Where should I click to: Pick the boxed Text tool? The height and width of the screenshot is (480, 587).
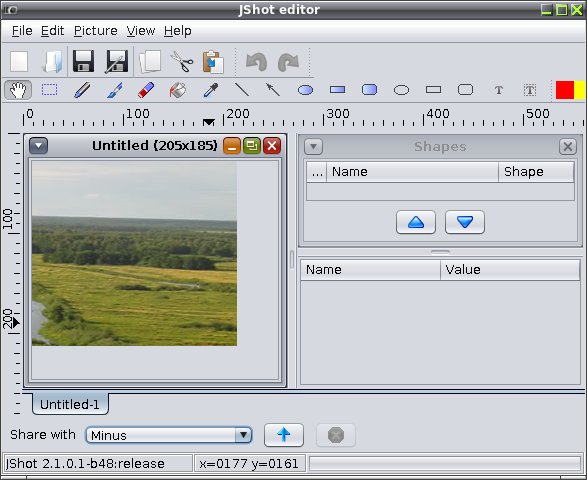coord(530,90)
